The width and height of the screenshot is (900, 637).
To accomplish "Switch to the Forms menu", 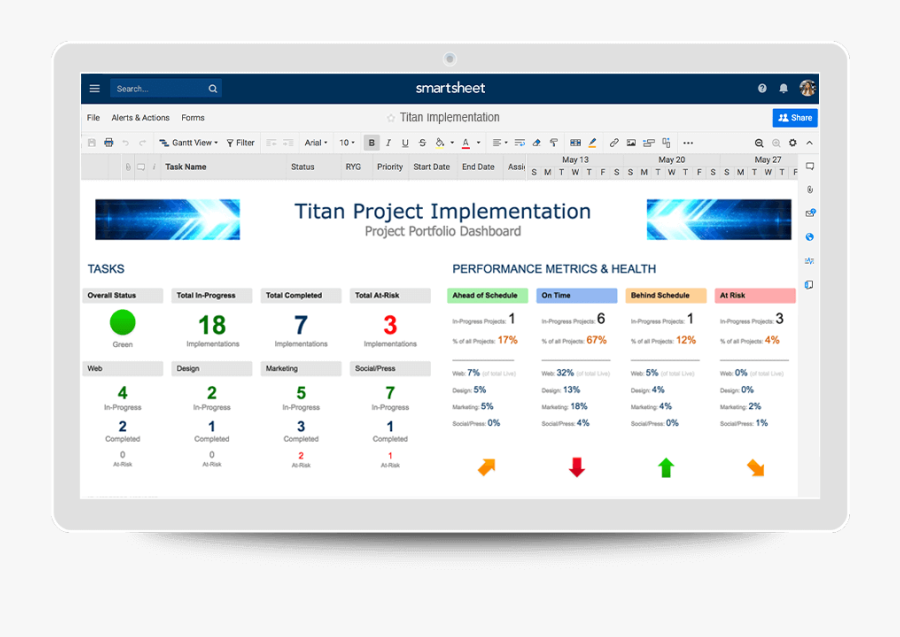I will pos(192,117).
